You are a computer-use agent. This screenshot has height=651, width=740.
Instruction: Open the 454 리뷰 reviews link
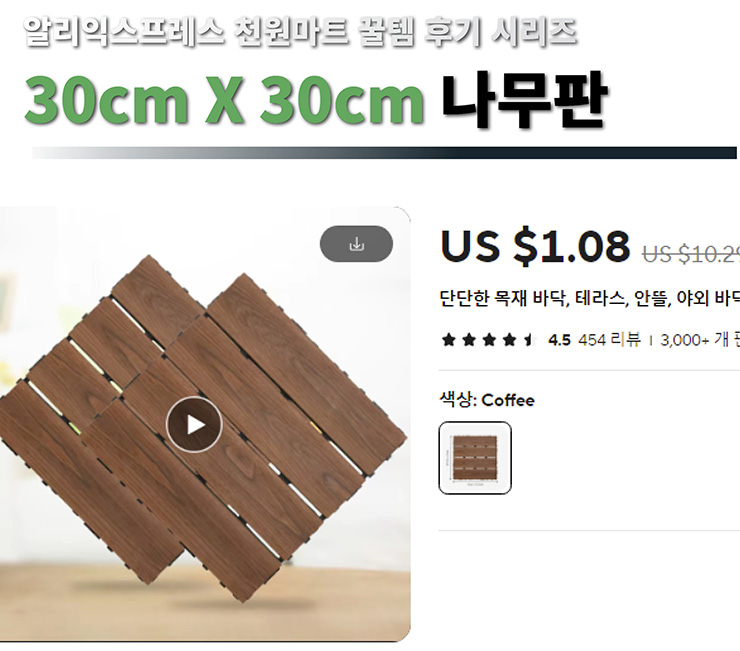click(x=609, y=339)
